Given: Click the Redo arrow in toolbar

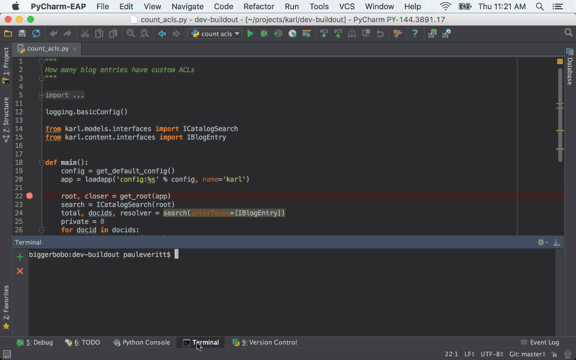Looking at the screenshot, I should tap(67, 34).
